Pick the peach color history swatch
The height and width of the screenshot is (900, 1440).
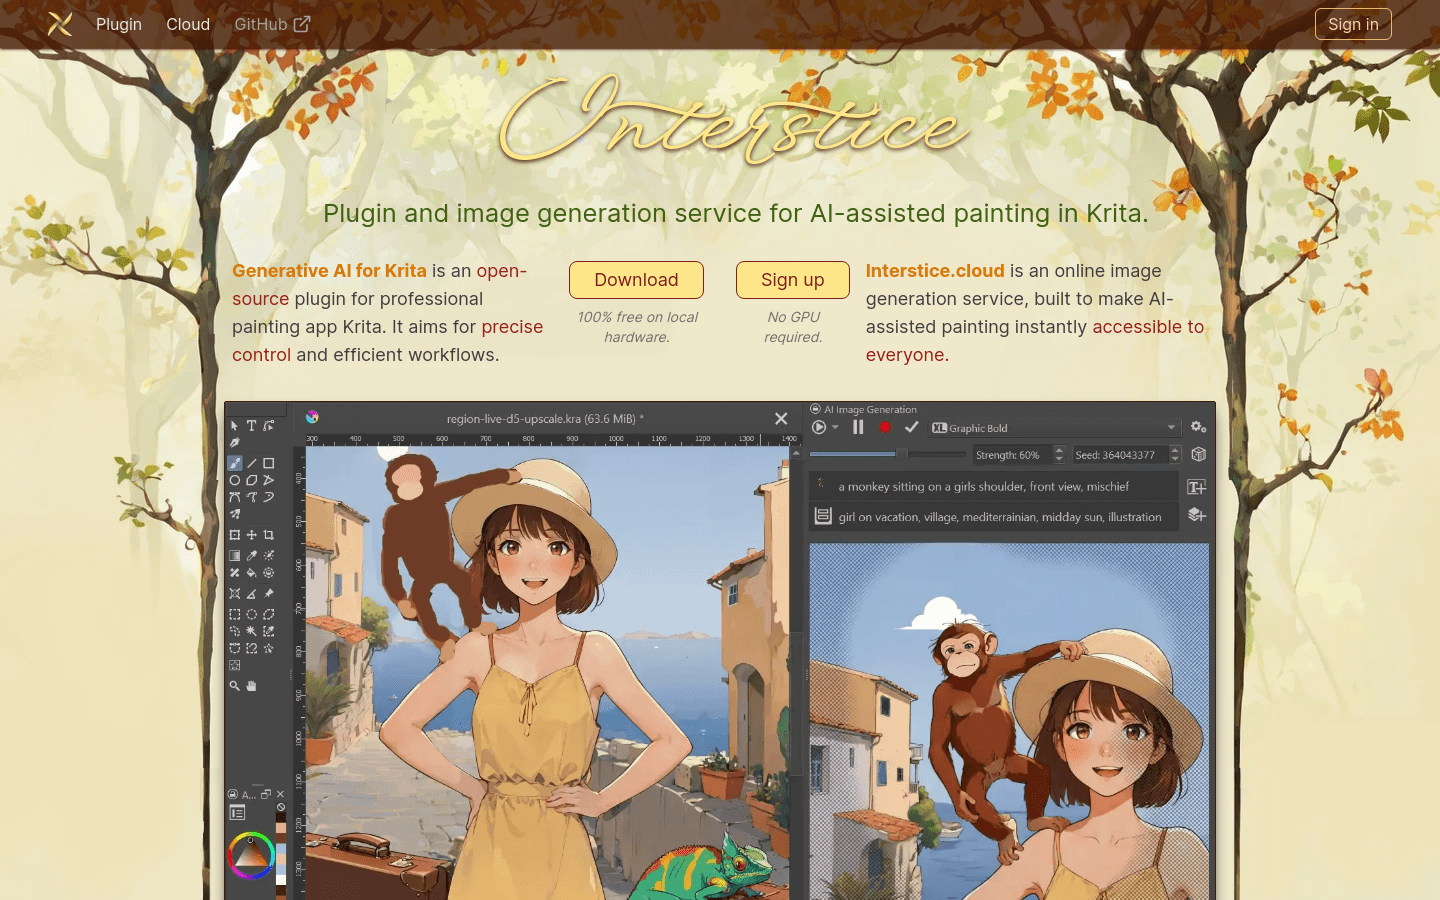tap(281, 828)
